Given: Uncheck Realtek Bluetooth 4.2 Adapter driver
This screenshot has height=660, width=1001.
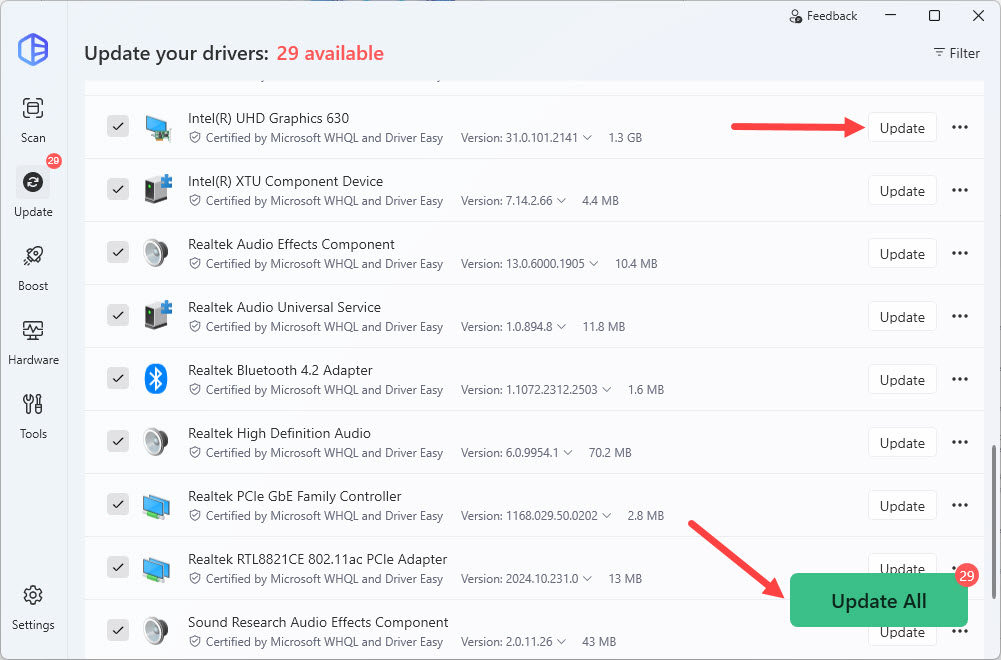Looking at the screenshot, I should coord(118,379).
